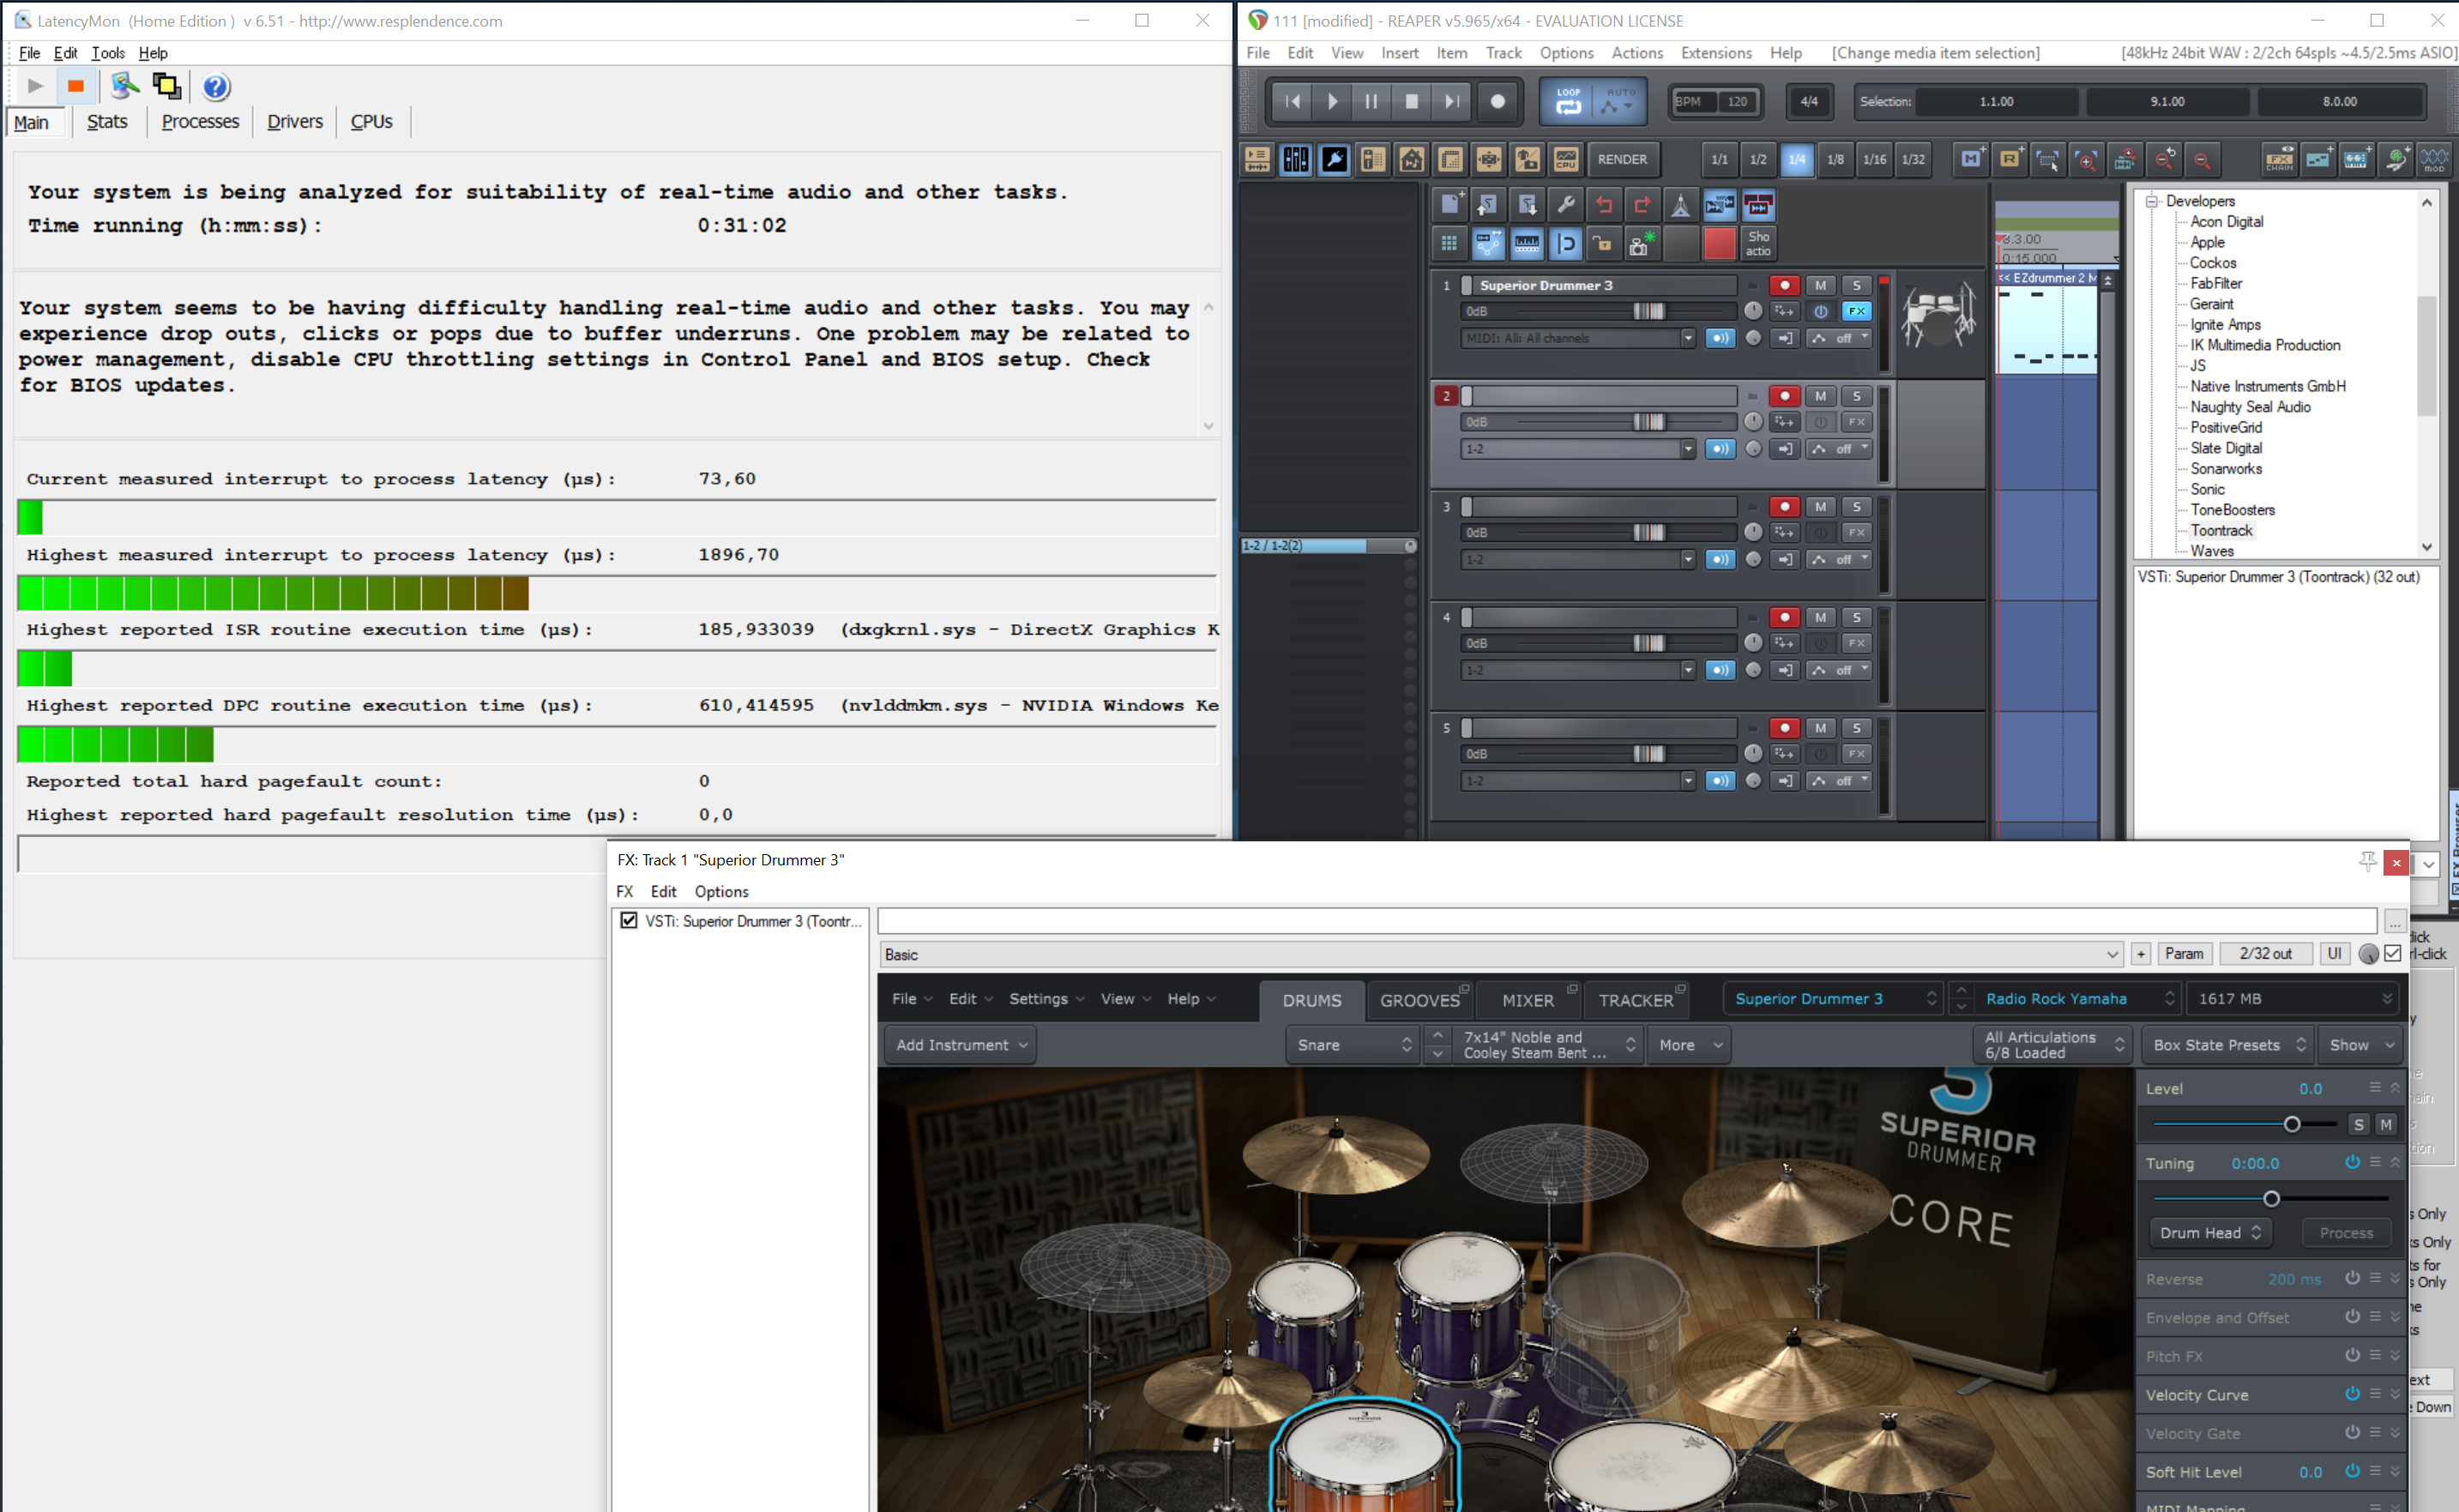The image size is (2459, 1512).
Task: Open the Add Instrument dropdown
Action: [960, 1045]
